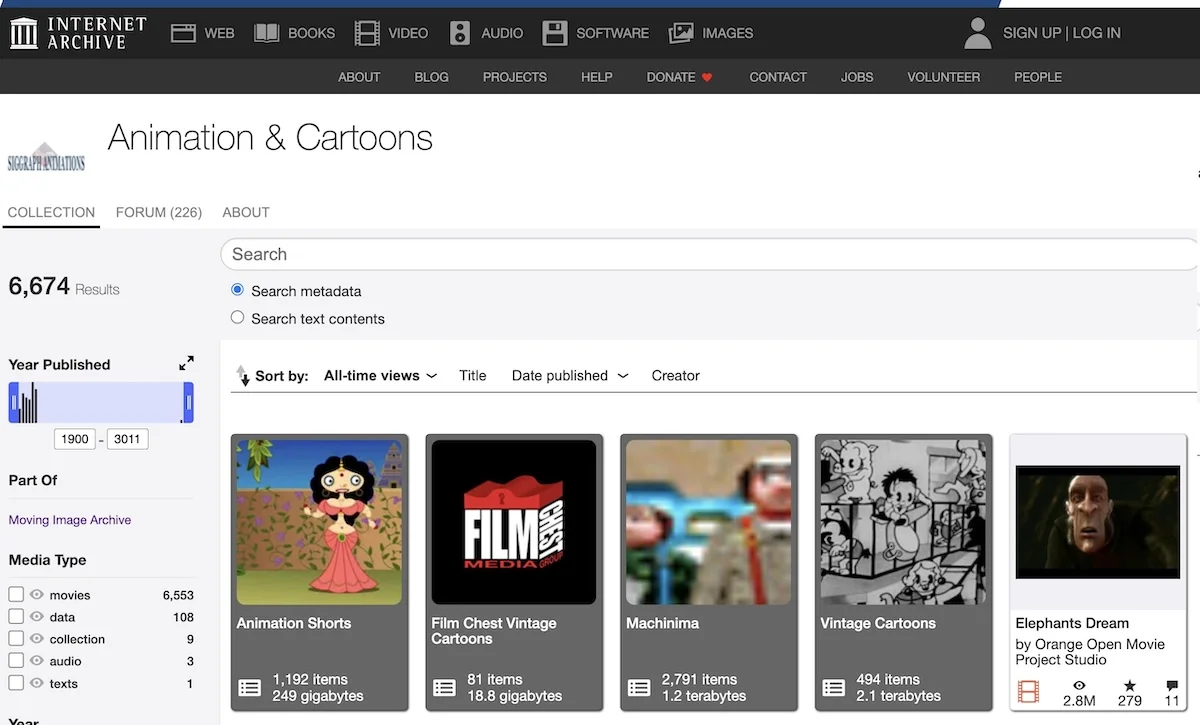Click the Log In link
The height and width of the screenshot is (725, 1200).
[1097, 33]
